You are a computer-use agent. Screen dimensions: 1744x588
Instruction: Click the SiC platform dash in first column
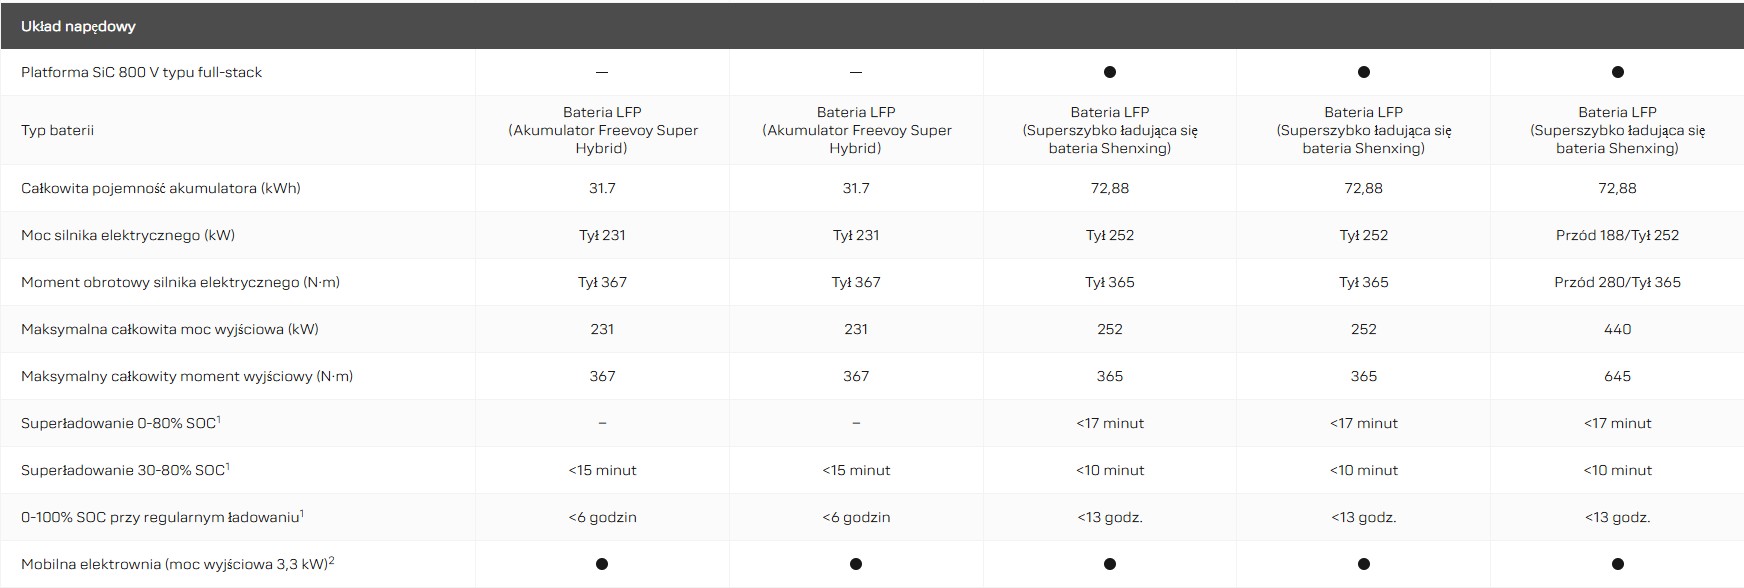coord(602,72)
